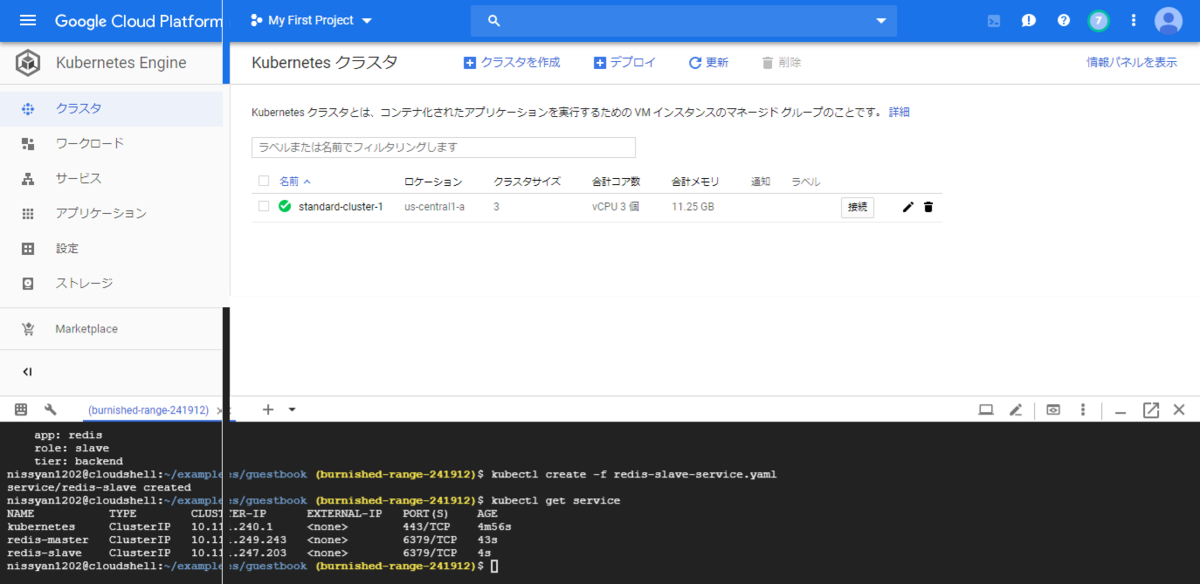The width and height of the screenshot is (1200, 584).
Task: Click the 更新 refresh button
Action: tap(709, 62)
